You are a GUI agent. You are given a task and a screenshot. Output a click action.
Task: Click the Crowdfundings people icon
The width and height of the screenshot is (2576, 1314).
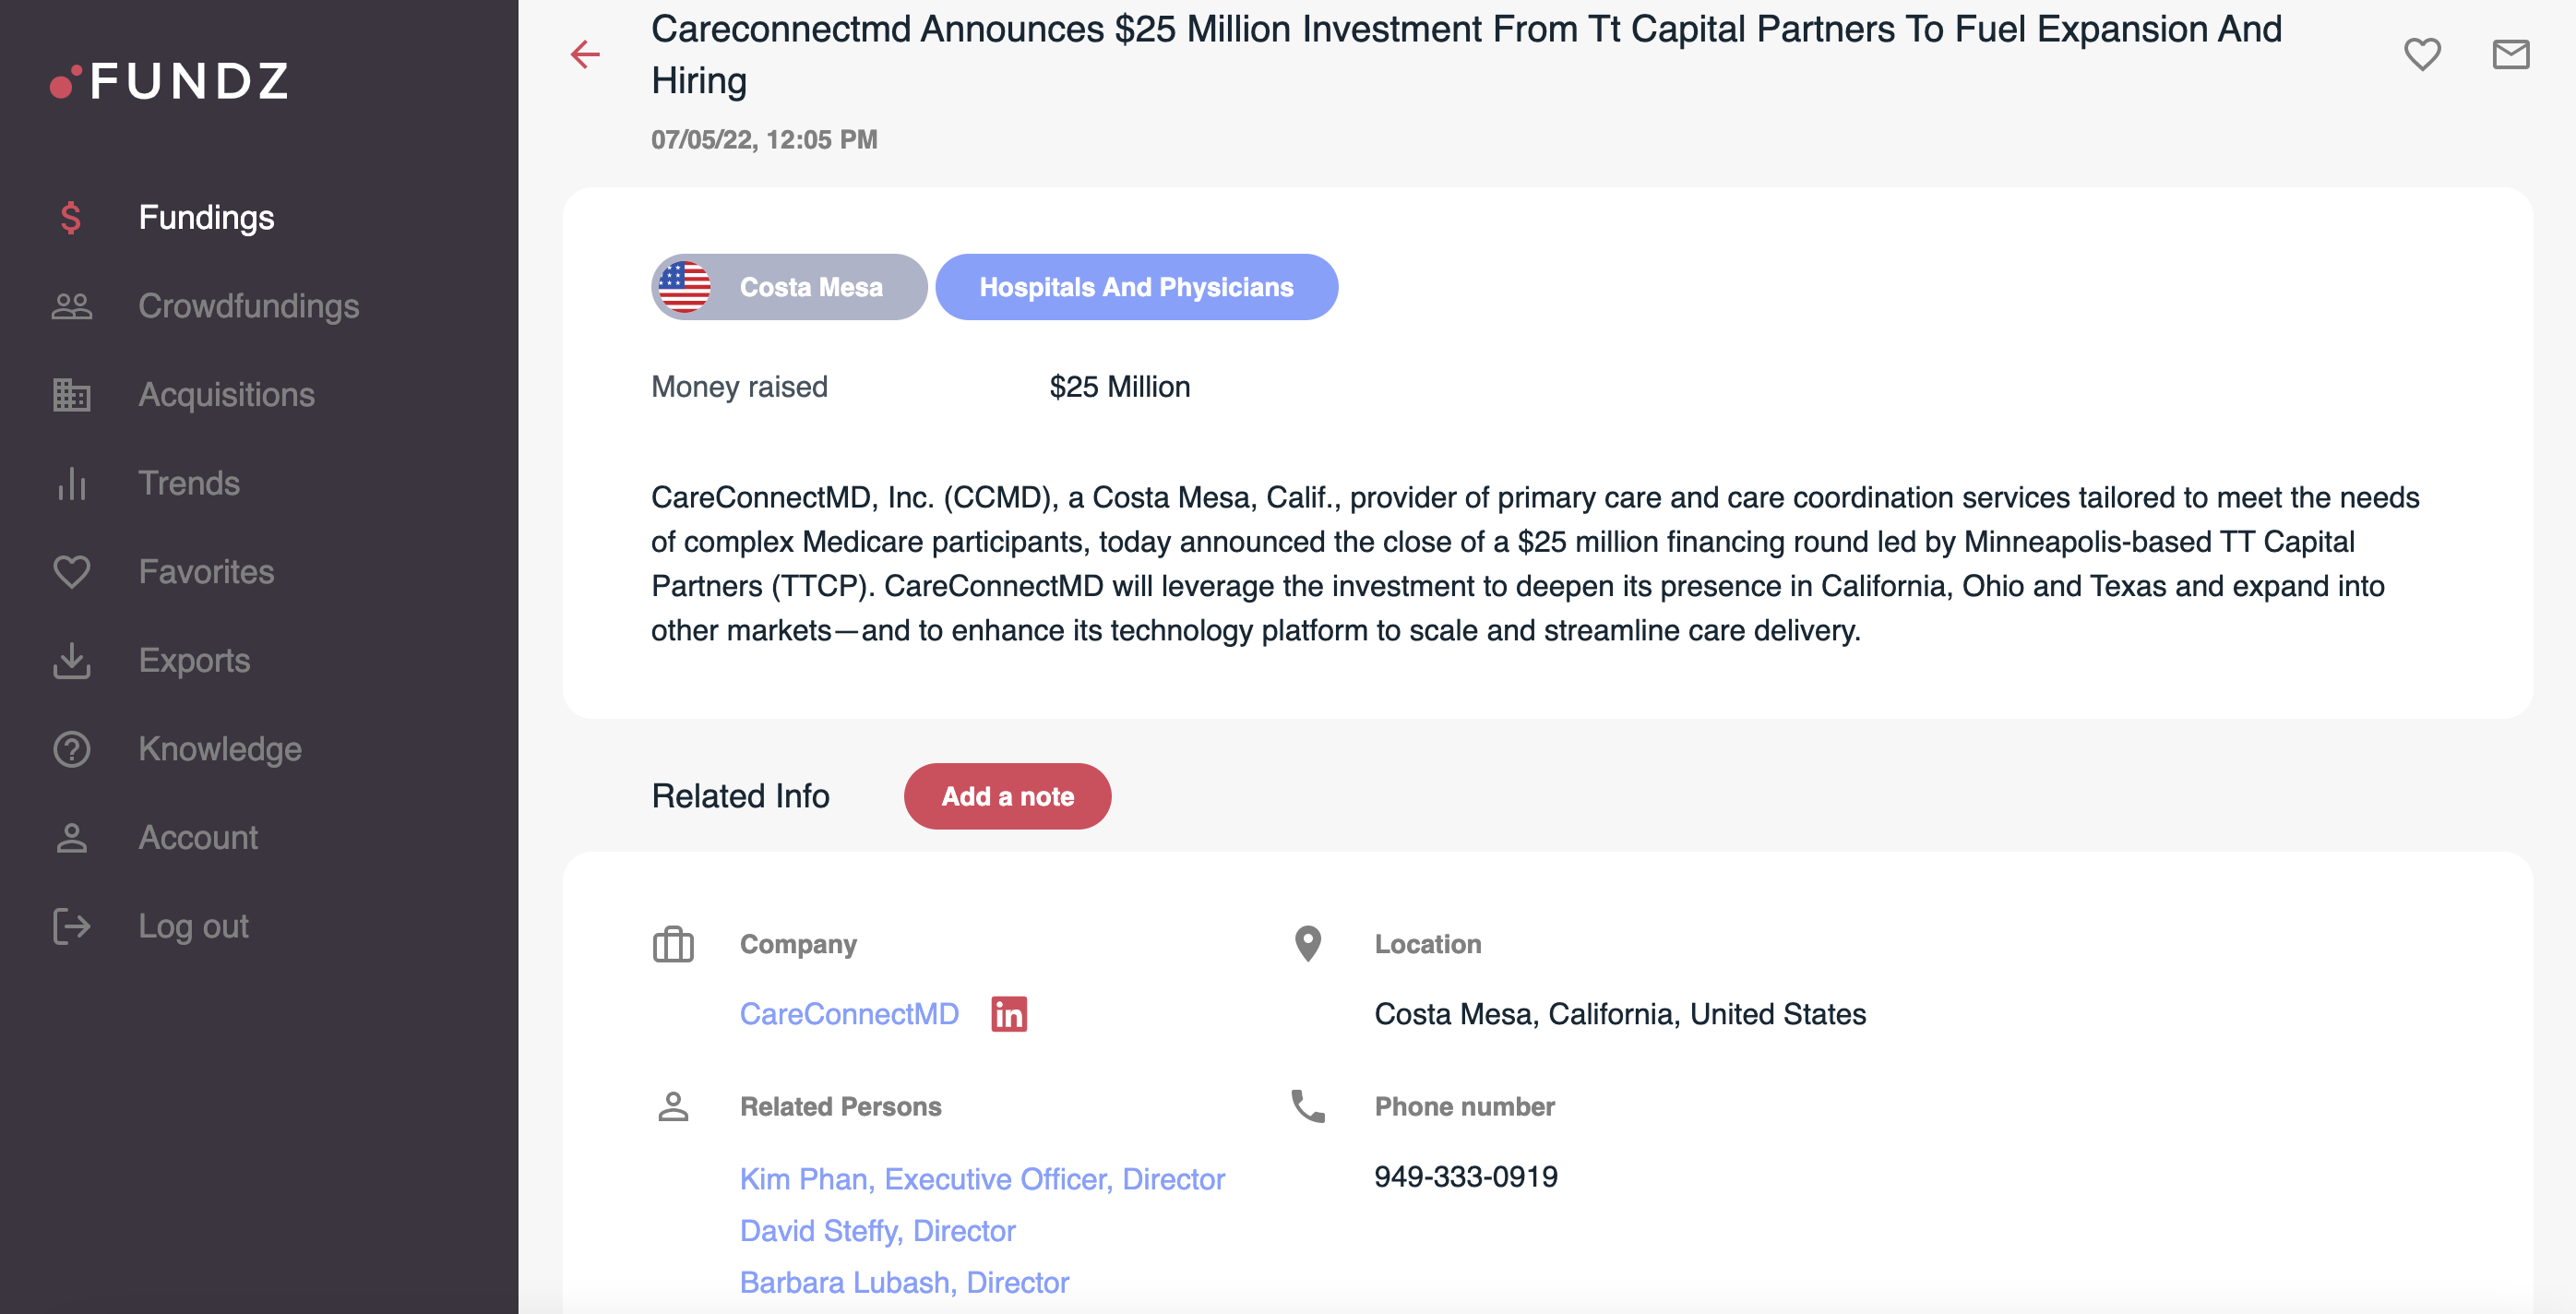(x=71, y=306)
